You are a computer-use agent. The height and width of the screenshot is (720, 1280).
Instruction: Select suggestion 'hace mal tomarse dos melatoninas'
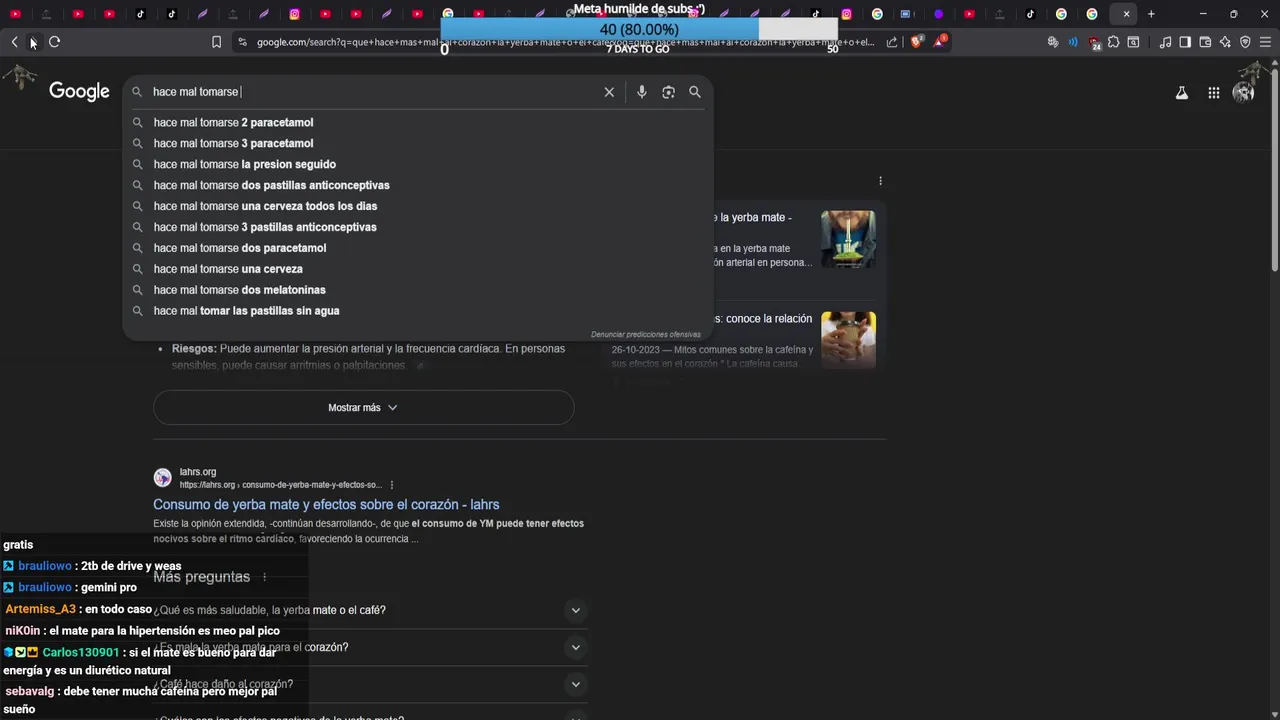pos(417,290)
